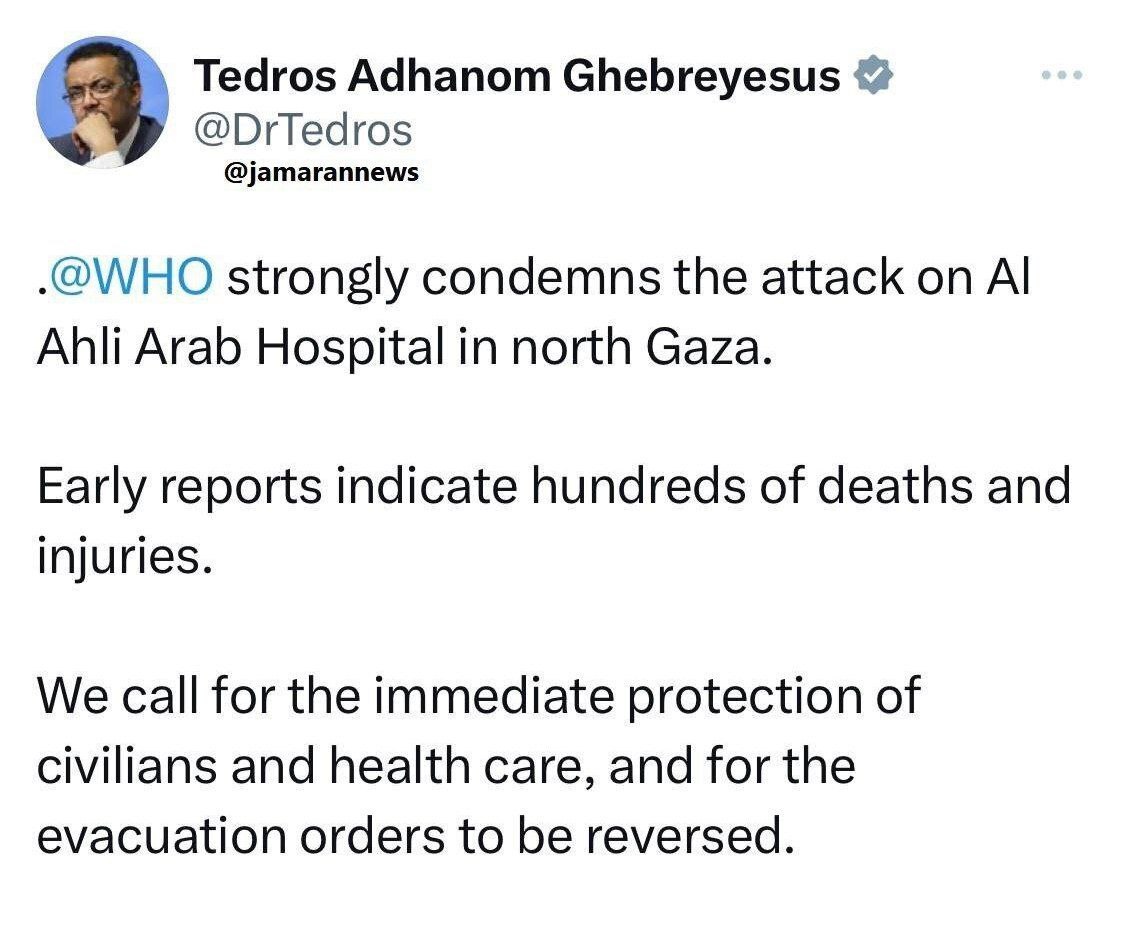Click the line starting "Ahli Arab Hospital"
The image size is (1125, 927).
[x=405, y=346]
